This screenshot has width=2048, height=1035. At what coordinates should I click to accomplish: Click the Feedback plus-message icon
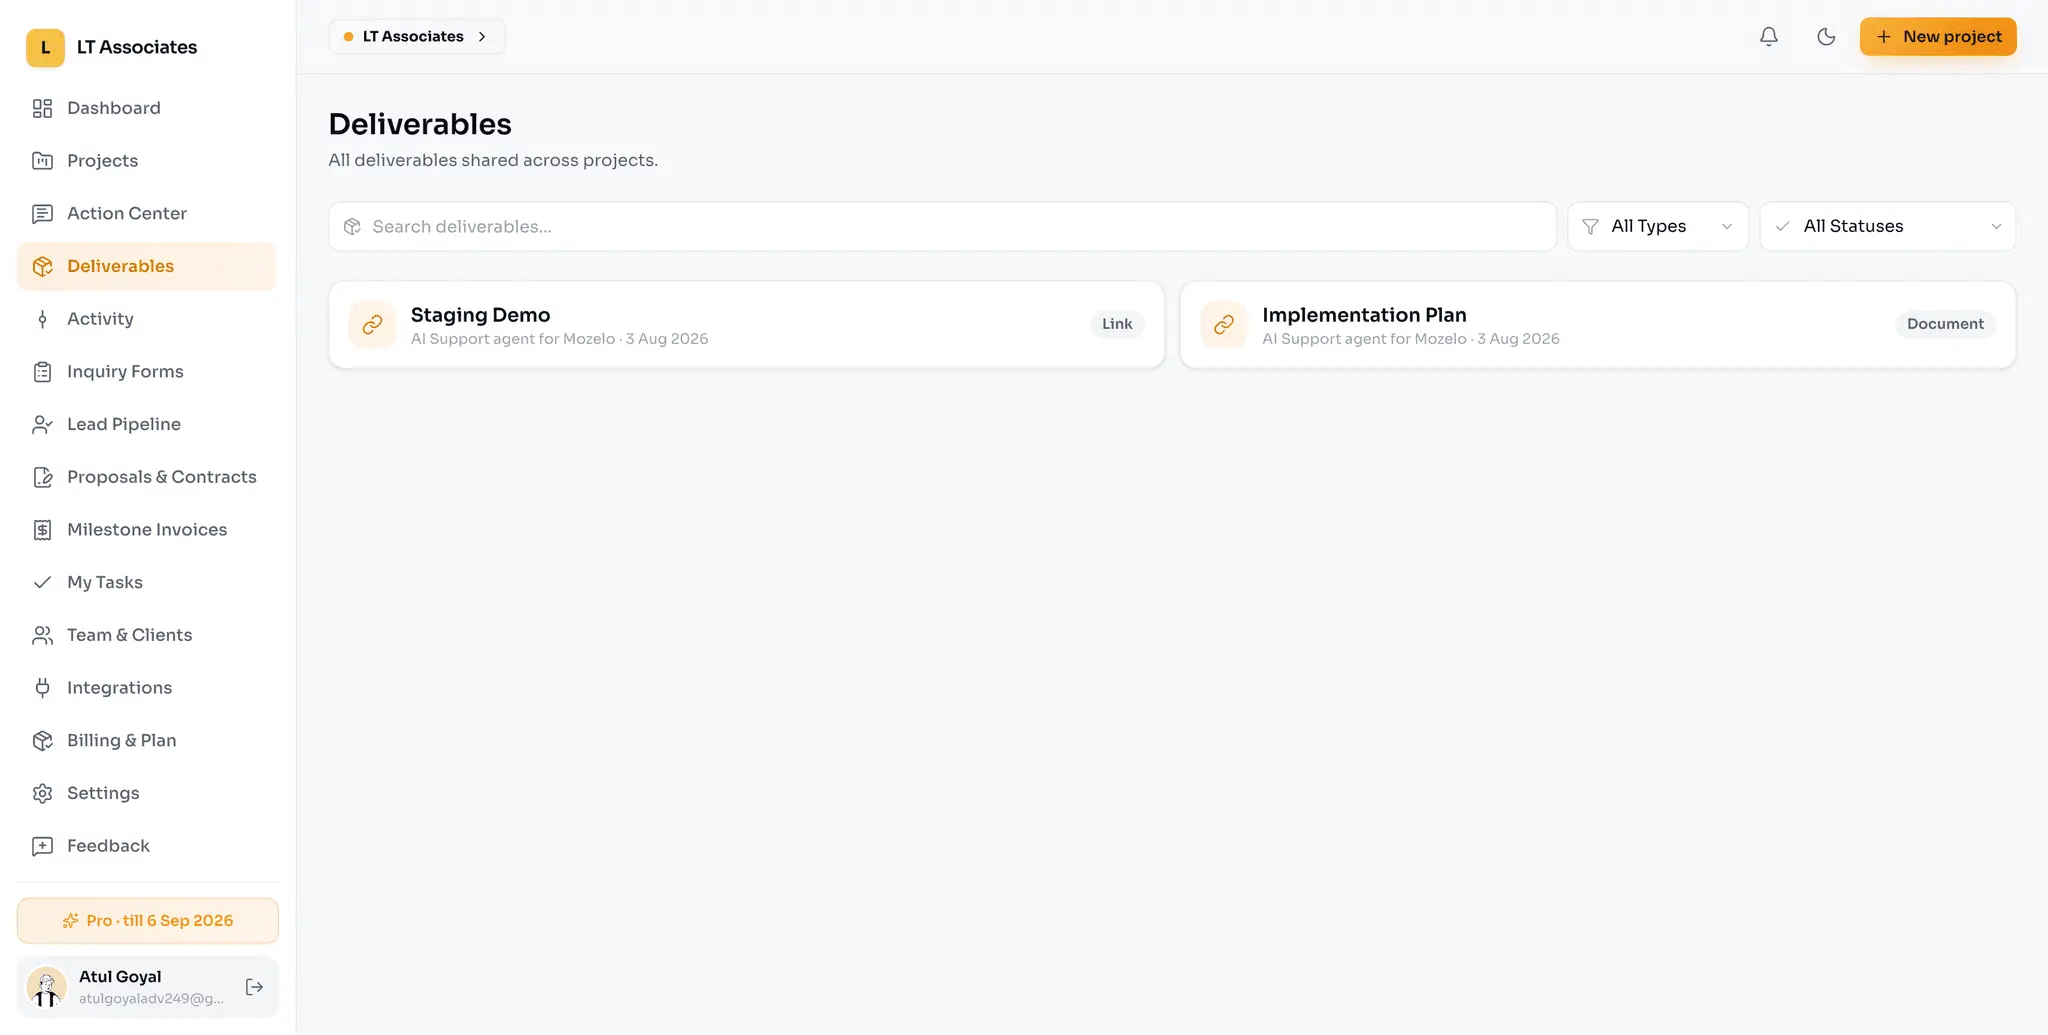[42, 846]
